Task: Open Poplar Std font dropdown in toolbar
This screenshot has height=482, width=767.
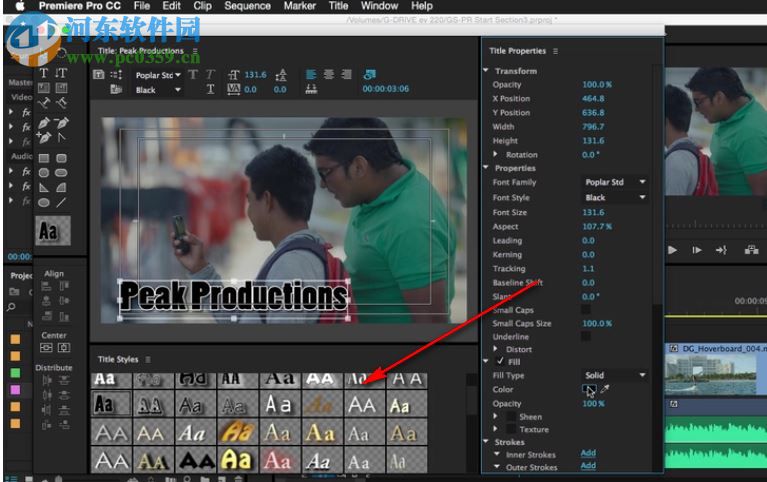Action: (x=158, y=75)
